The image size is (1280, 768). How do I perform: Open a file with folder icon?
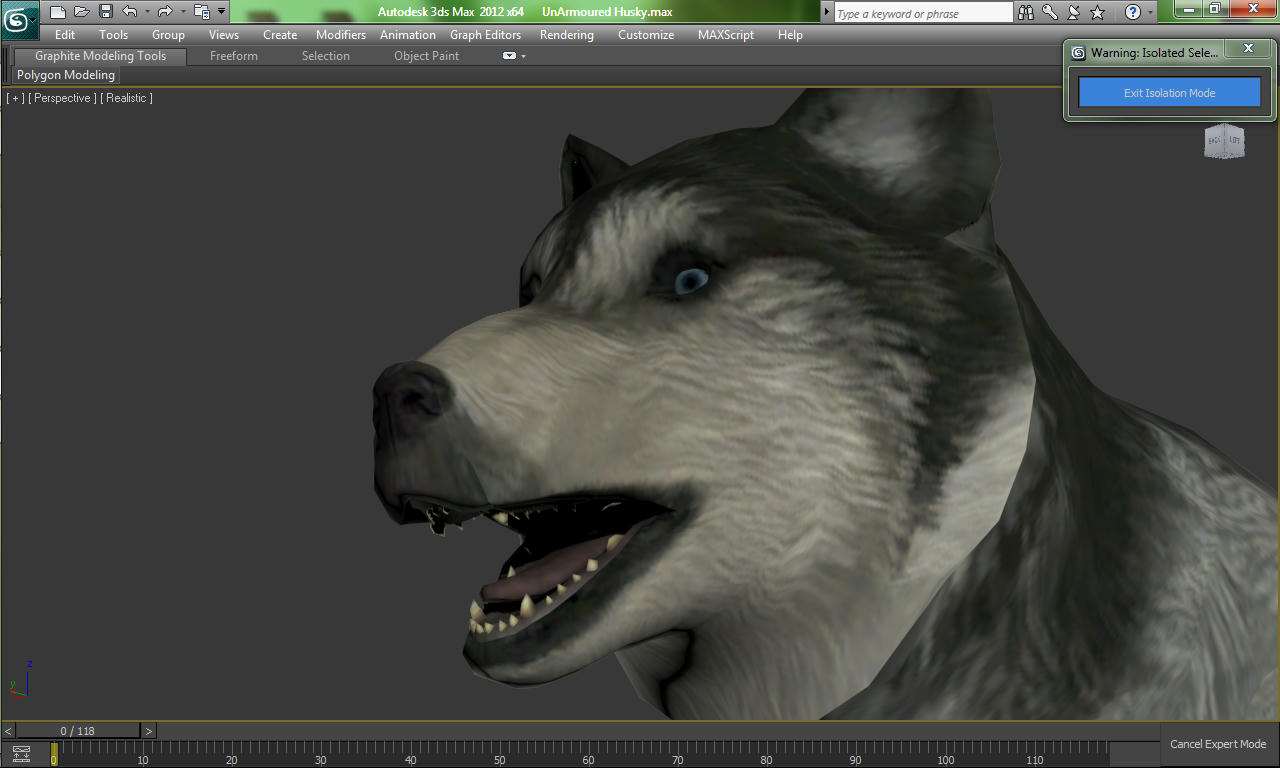[82, 12]
